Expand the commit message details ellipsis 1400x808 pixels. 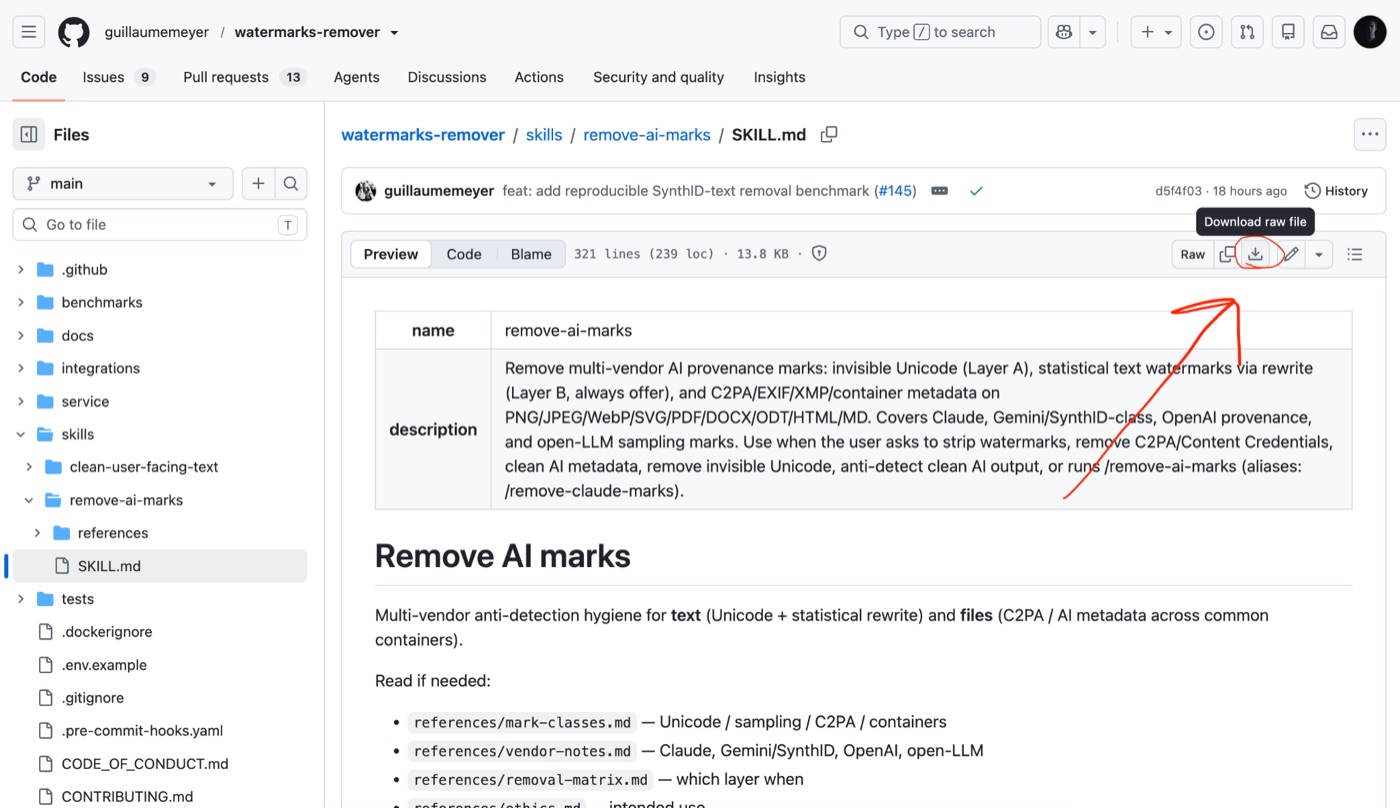click(x=939, y=190)
